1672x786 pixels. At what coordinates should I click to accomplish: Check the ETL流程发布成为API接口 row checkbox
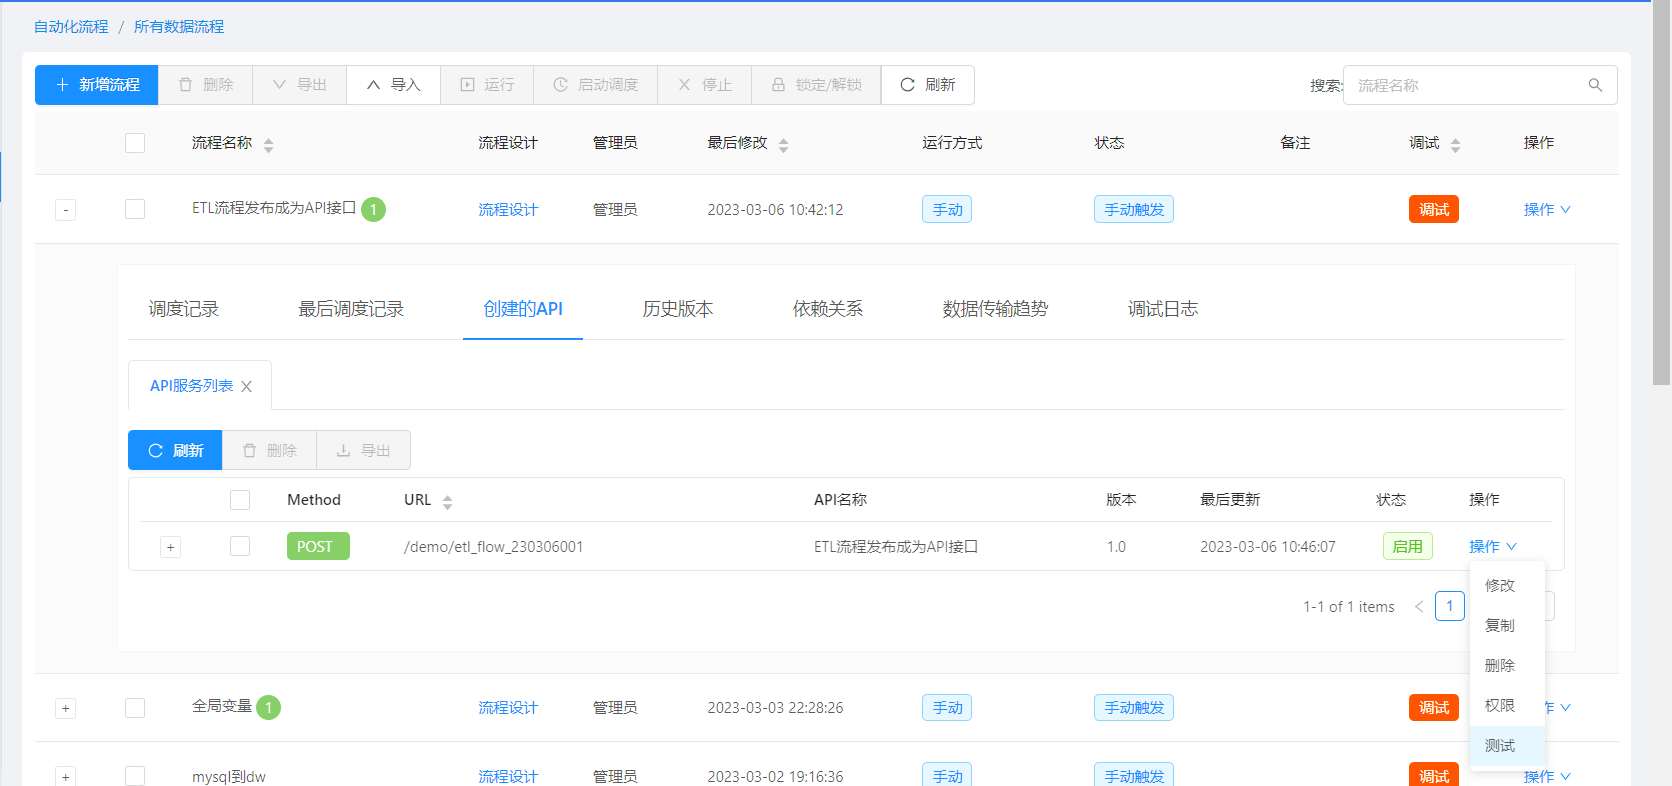click(x=135, y=209)
